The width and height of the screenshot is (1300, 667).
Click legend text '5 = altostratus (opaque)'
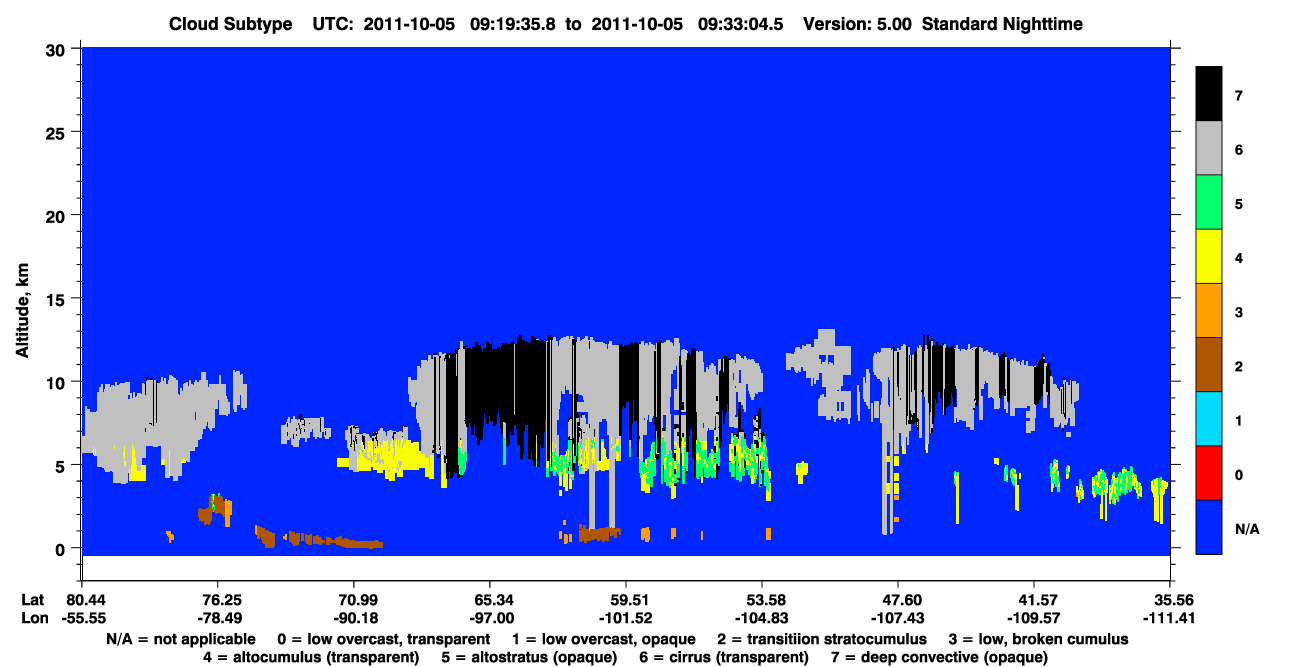click(528, 657)
